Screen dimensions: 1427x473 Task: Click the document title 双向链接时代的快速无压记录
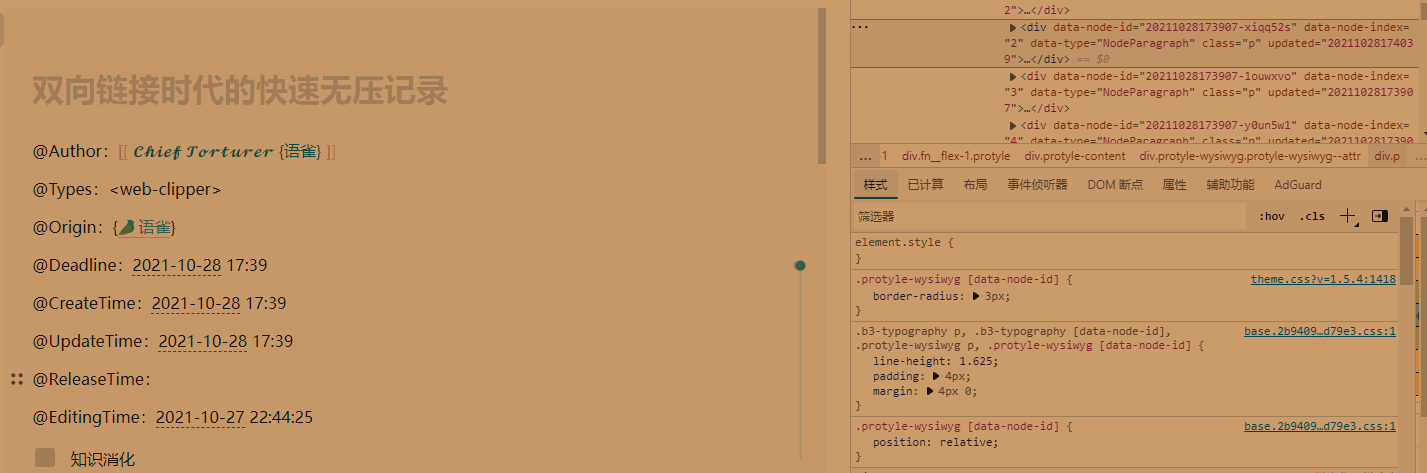pos(240,91)
